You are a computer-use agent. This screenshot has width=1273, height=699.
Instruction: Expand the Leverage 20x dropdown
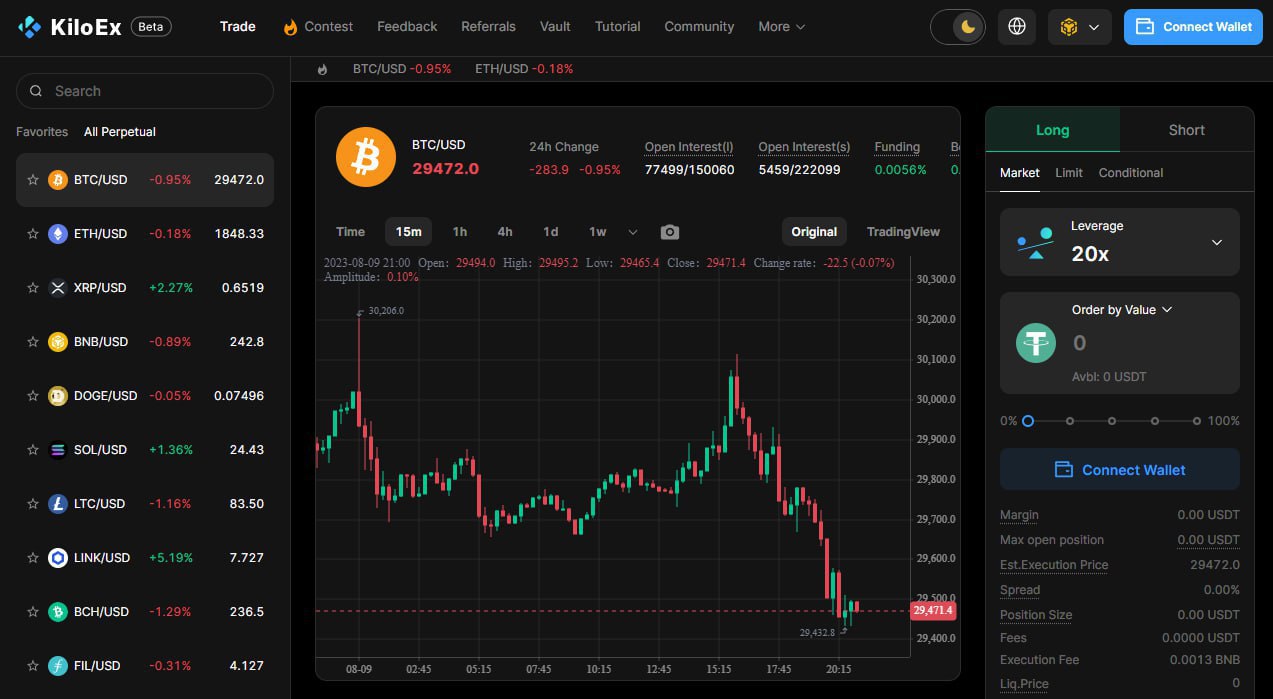(1216, 242)
